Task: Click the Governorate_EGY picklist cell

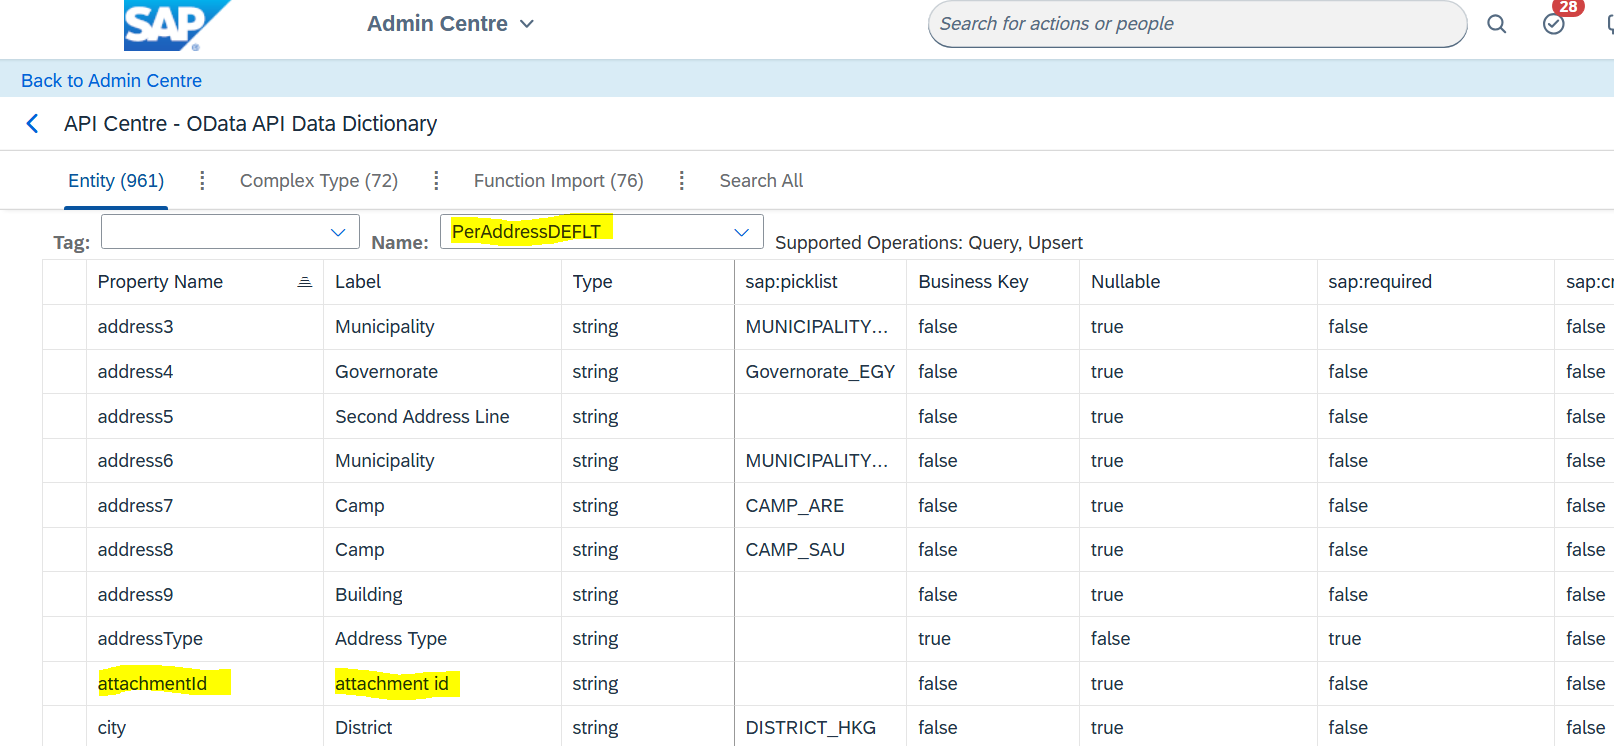Action: coord(820,372)
